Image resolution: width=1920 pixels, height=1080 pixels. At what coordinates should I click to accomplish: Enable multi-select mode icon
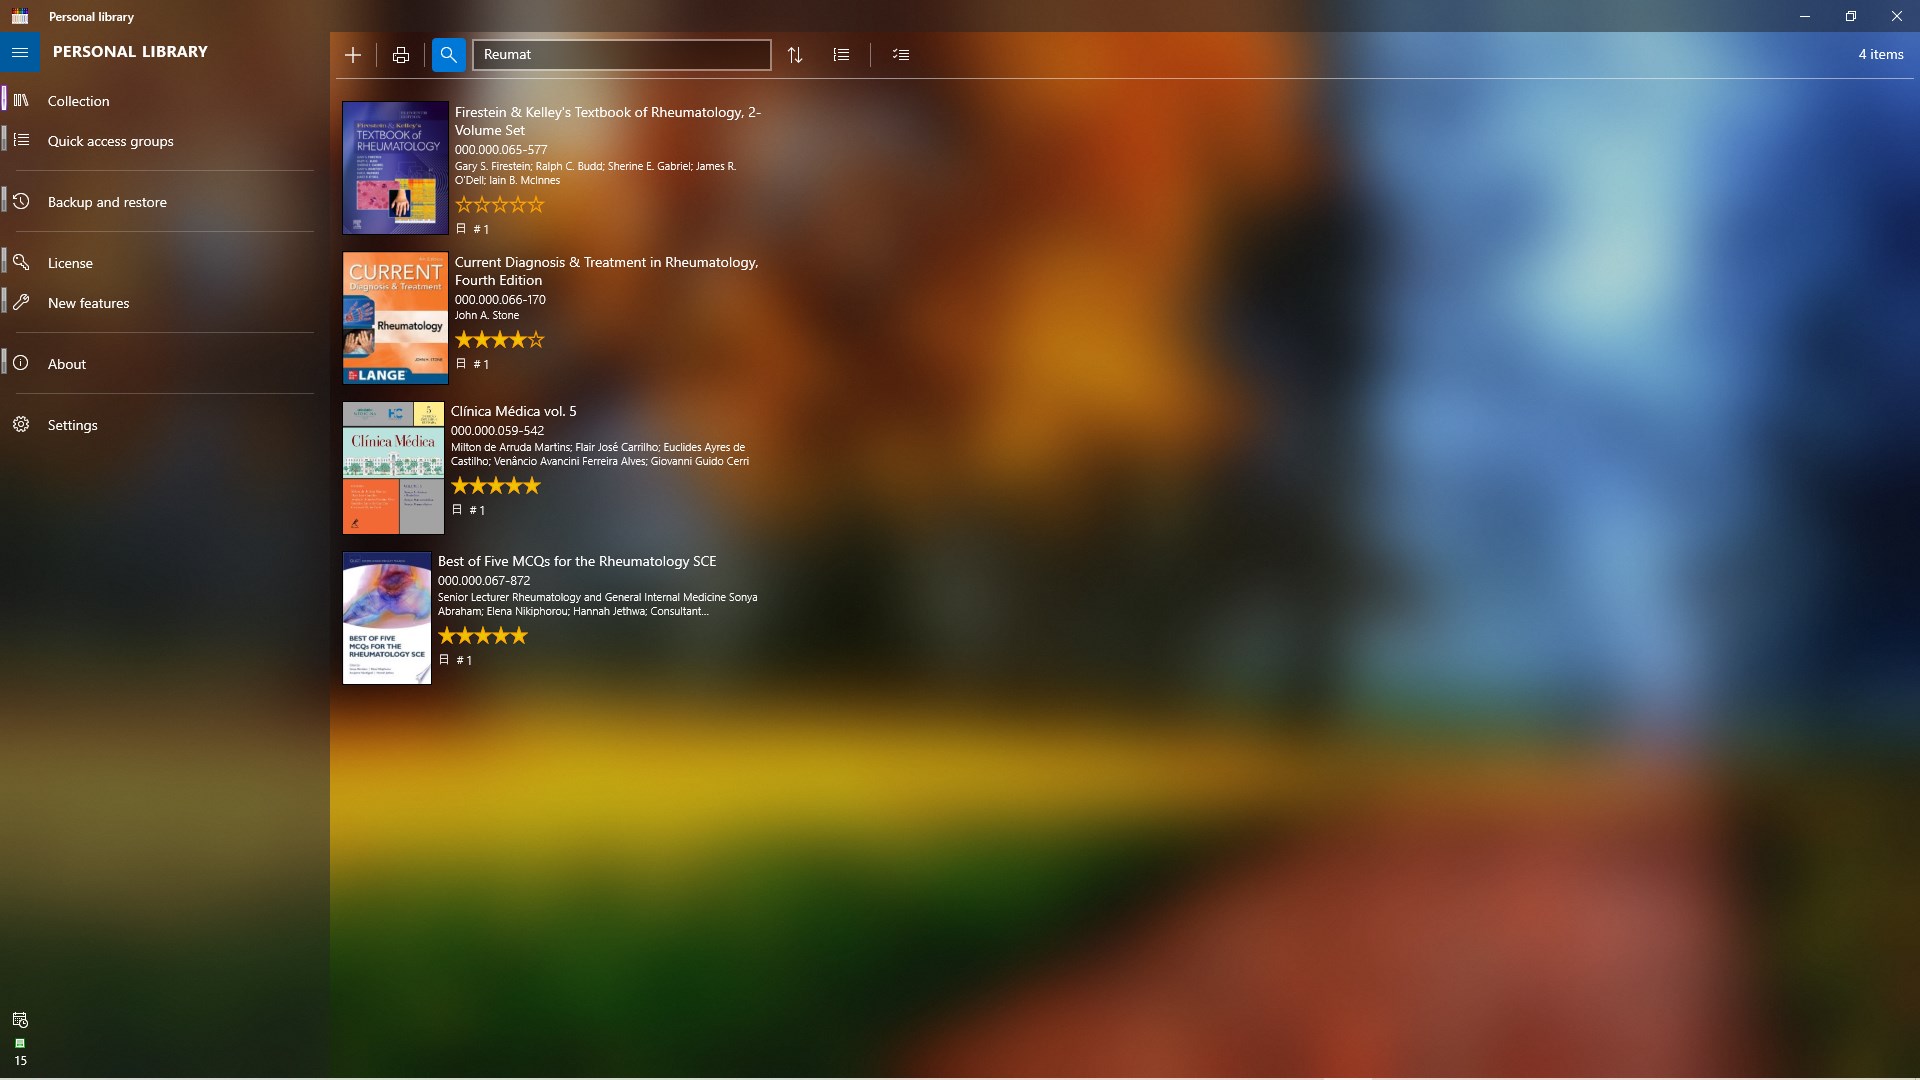pyautogui.click(x=900, y=55)
